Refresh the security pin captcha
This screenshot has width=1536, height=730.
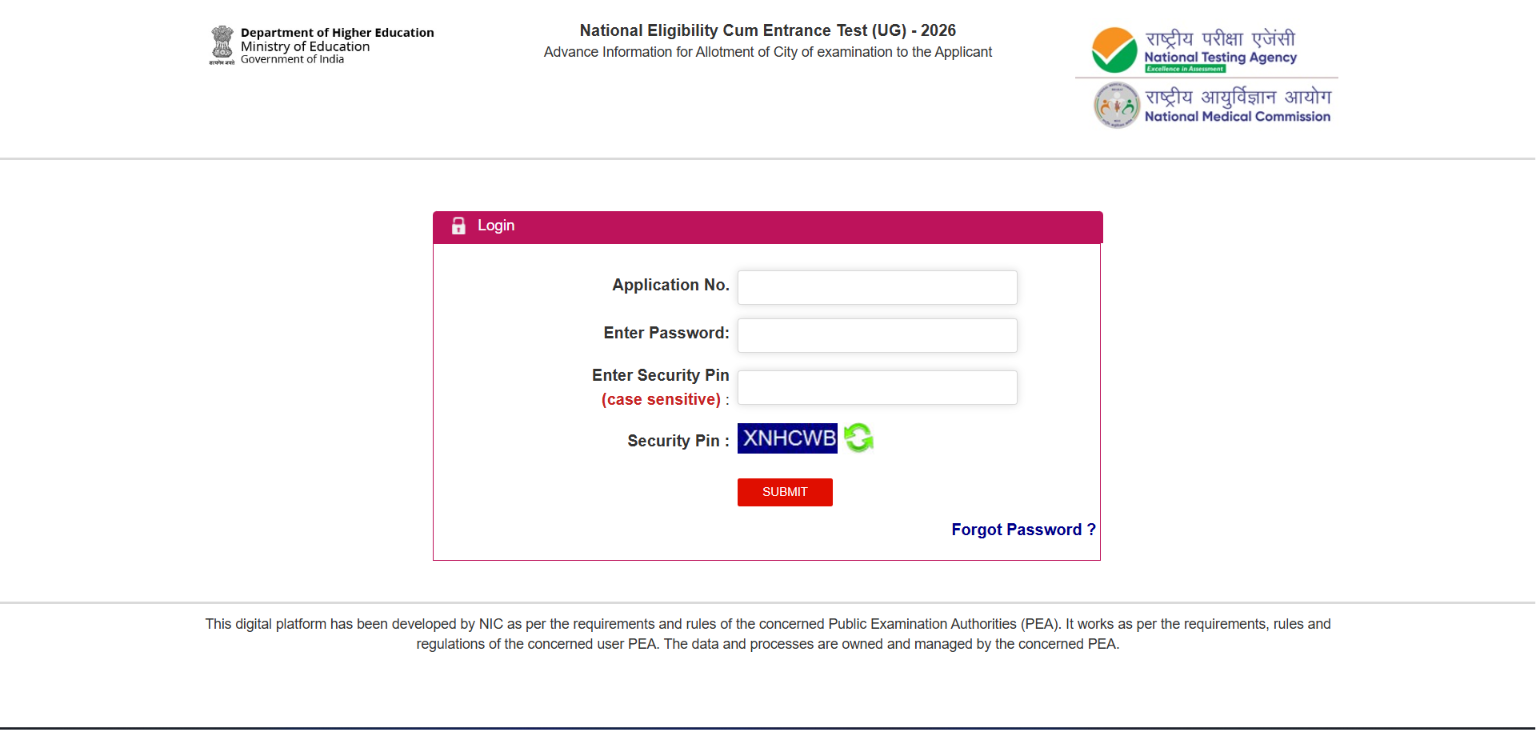(x=858, y=438)
